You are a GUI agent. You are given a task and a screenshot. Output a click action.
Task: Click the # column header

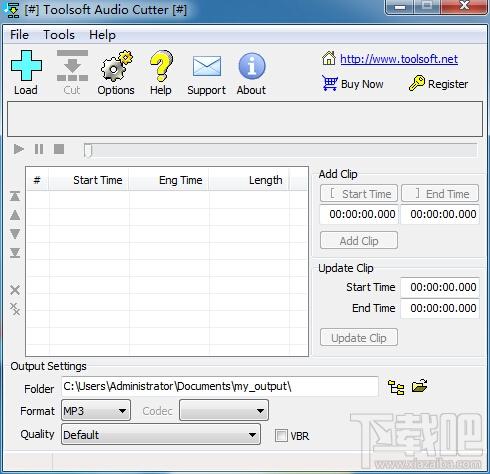pyautogui.click(x=37, y=180)
